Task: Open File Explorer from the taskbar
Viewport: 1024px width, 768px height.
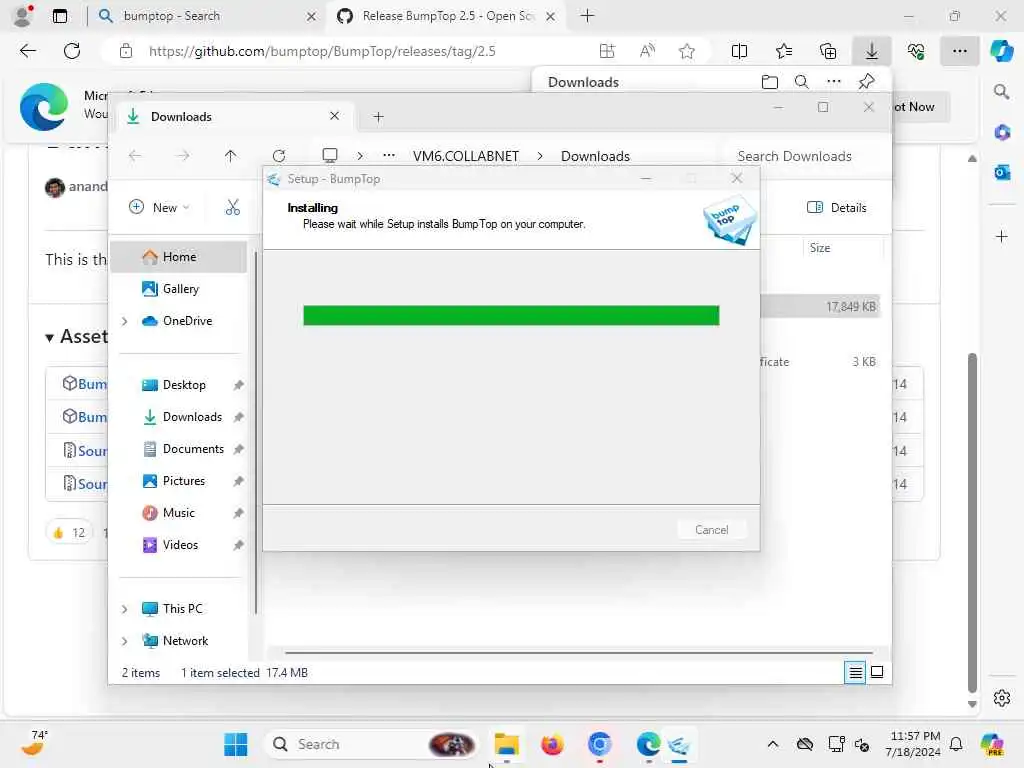Action: click(x=506, y=744)
